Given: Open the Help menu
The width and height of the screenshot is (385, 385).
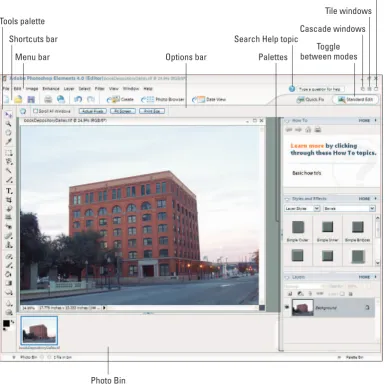Looking at the screenshot, I should tap(148, 89).
